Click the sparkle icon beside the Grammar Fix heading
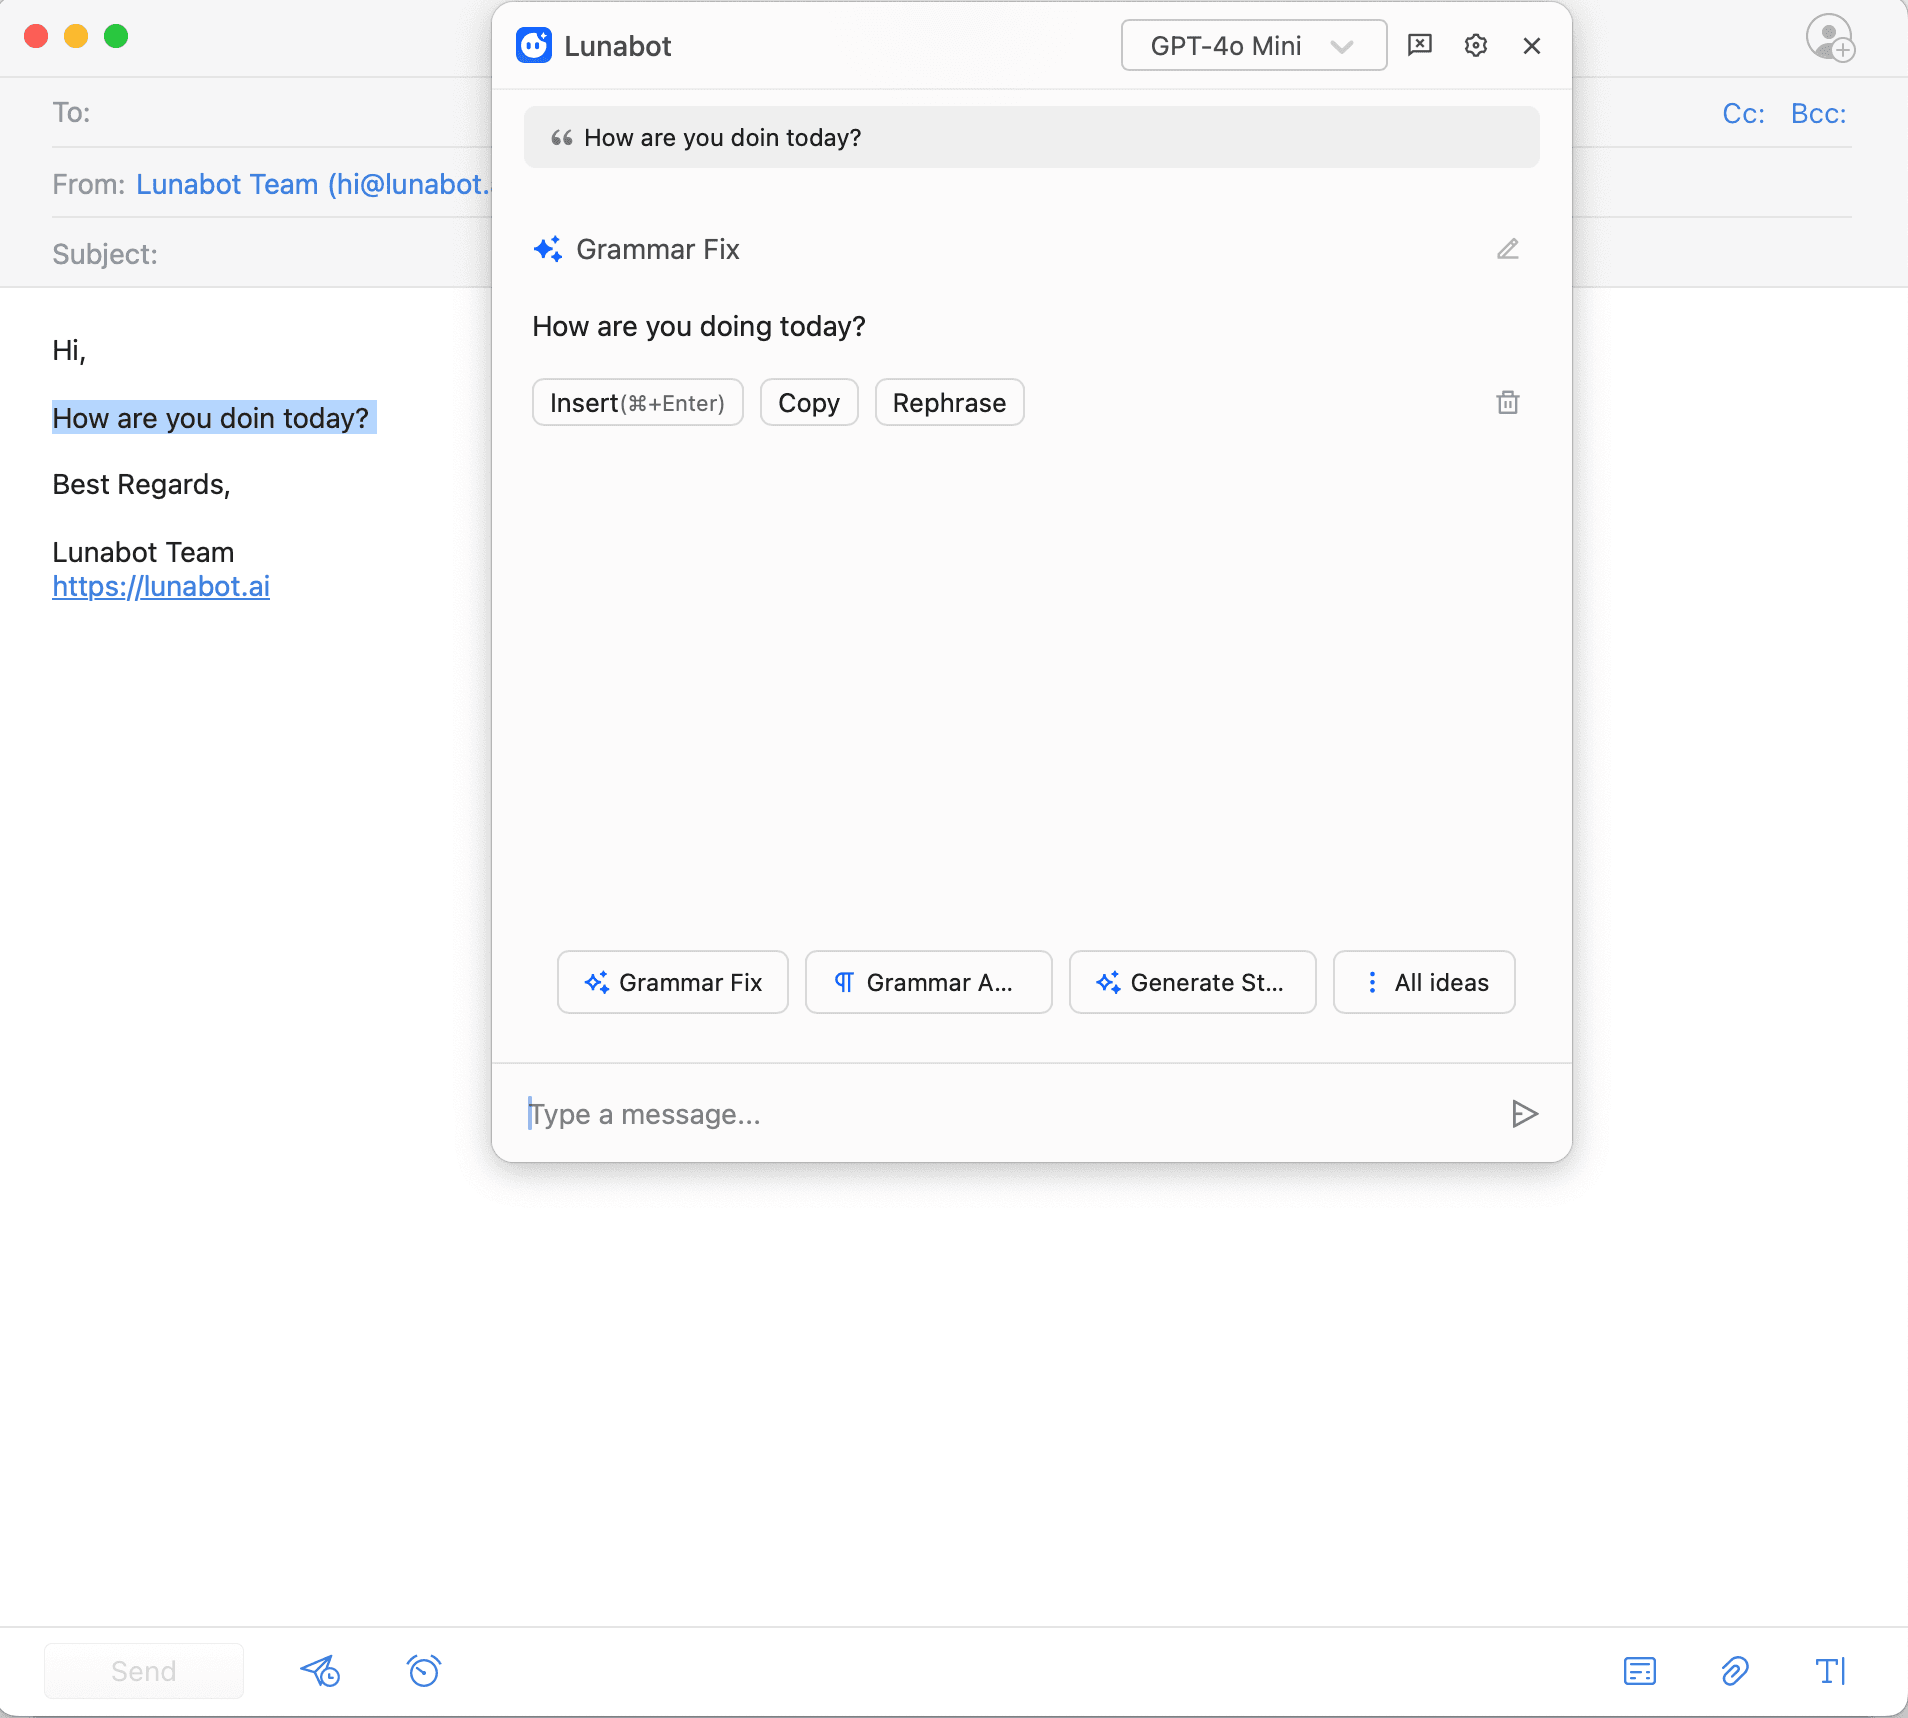The height and width of the screenshot is (1718, 1908). pos(548,249)
